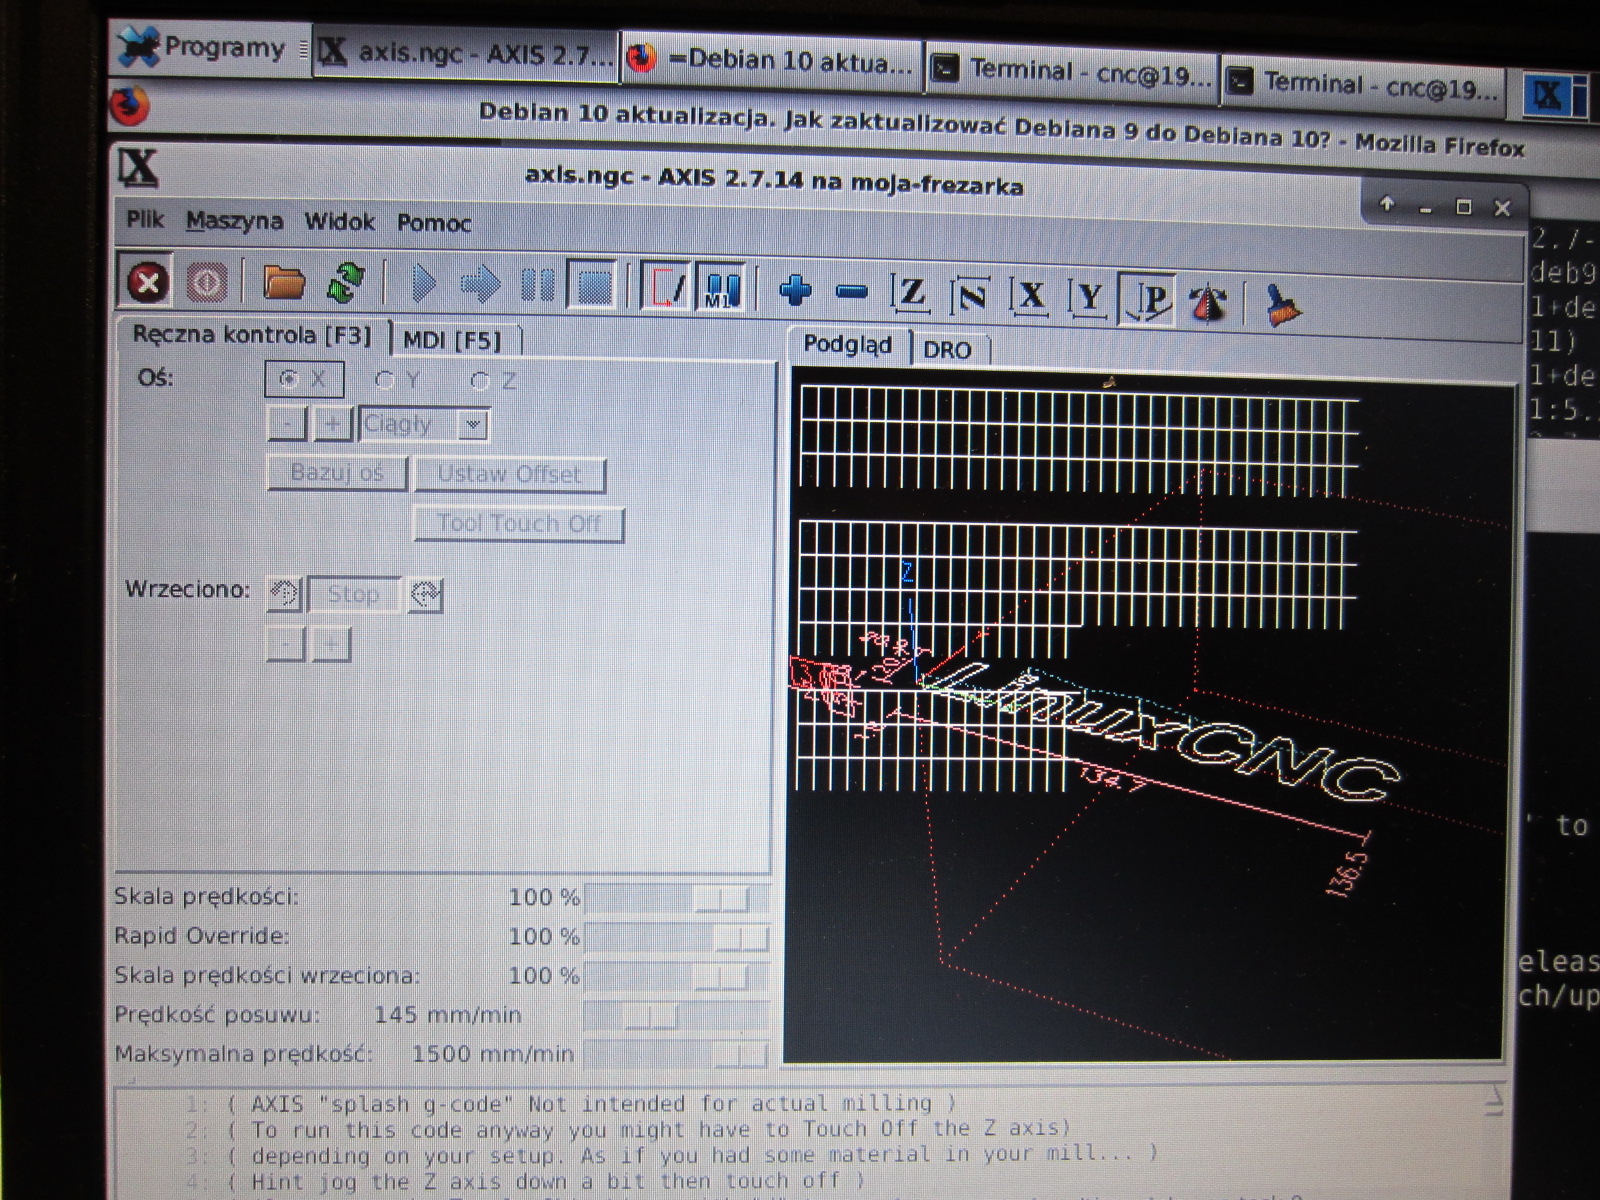Image resolution: width=1600 pixels, height=1200 pixels.
Task: Jog axis in minus direction
Action: 287,424
